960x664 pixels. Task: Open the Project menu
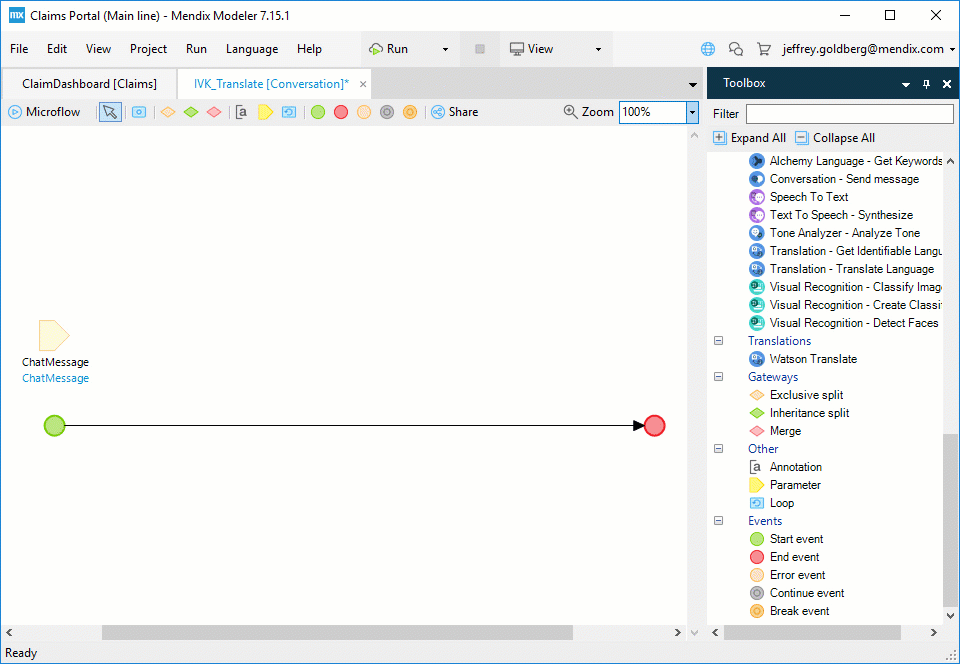point(148,49)
